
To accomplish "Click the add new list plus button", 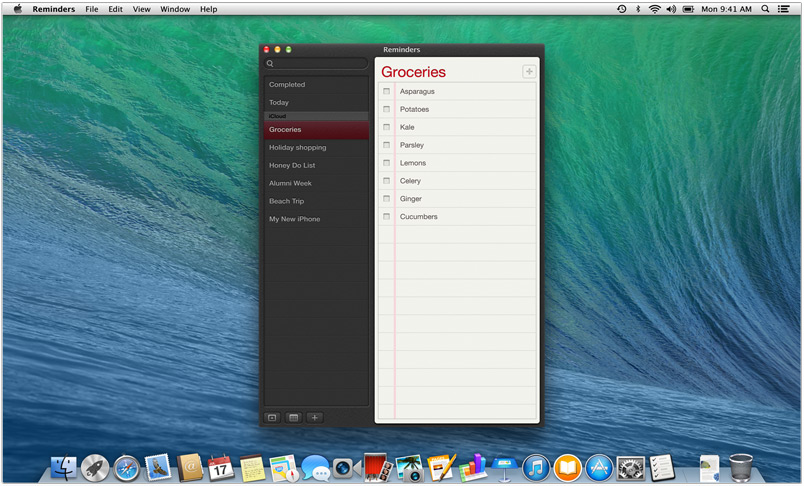I will [315, 417].
